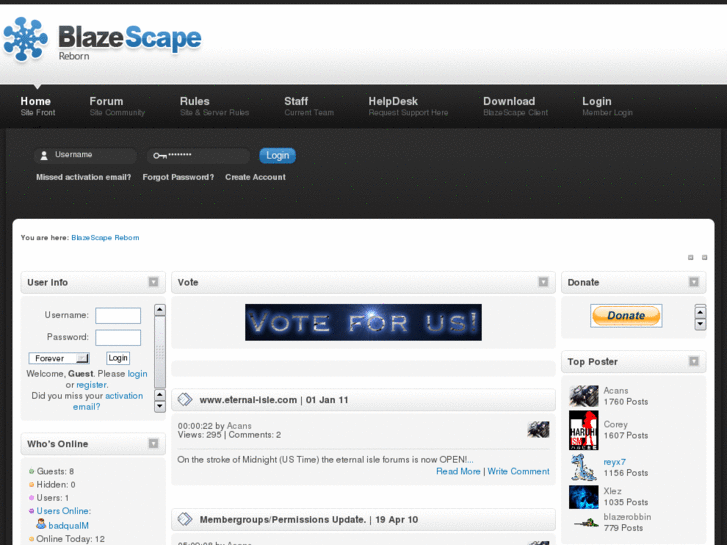Click the BlazeScape snowflake logo icon
The image size is (727, 545).
(x=25, y=39)
